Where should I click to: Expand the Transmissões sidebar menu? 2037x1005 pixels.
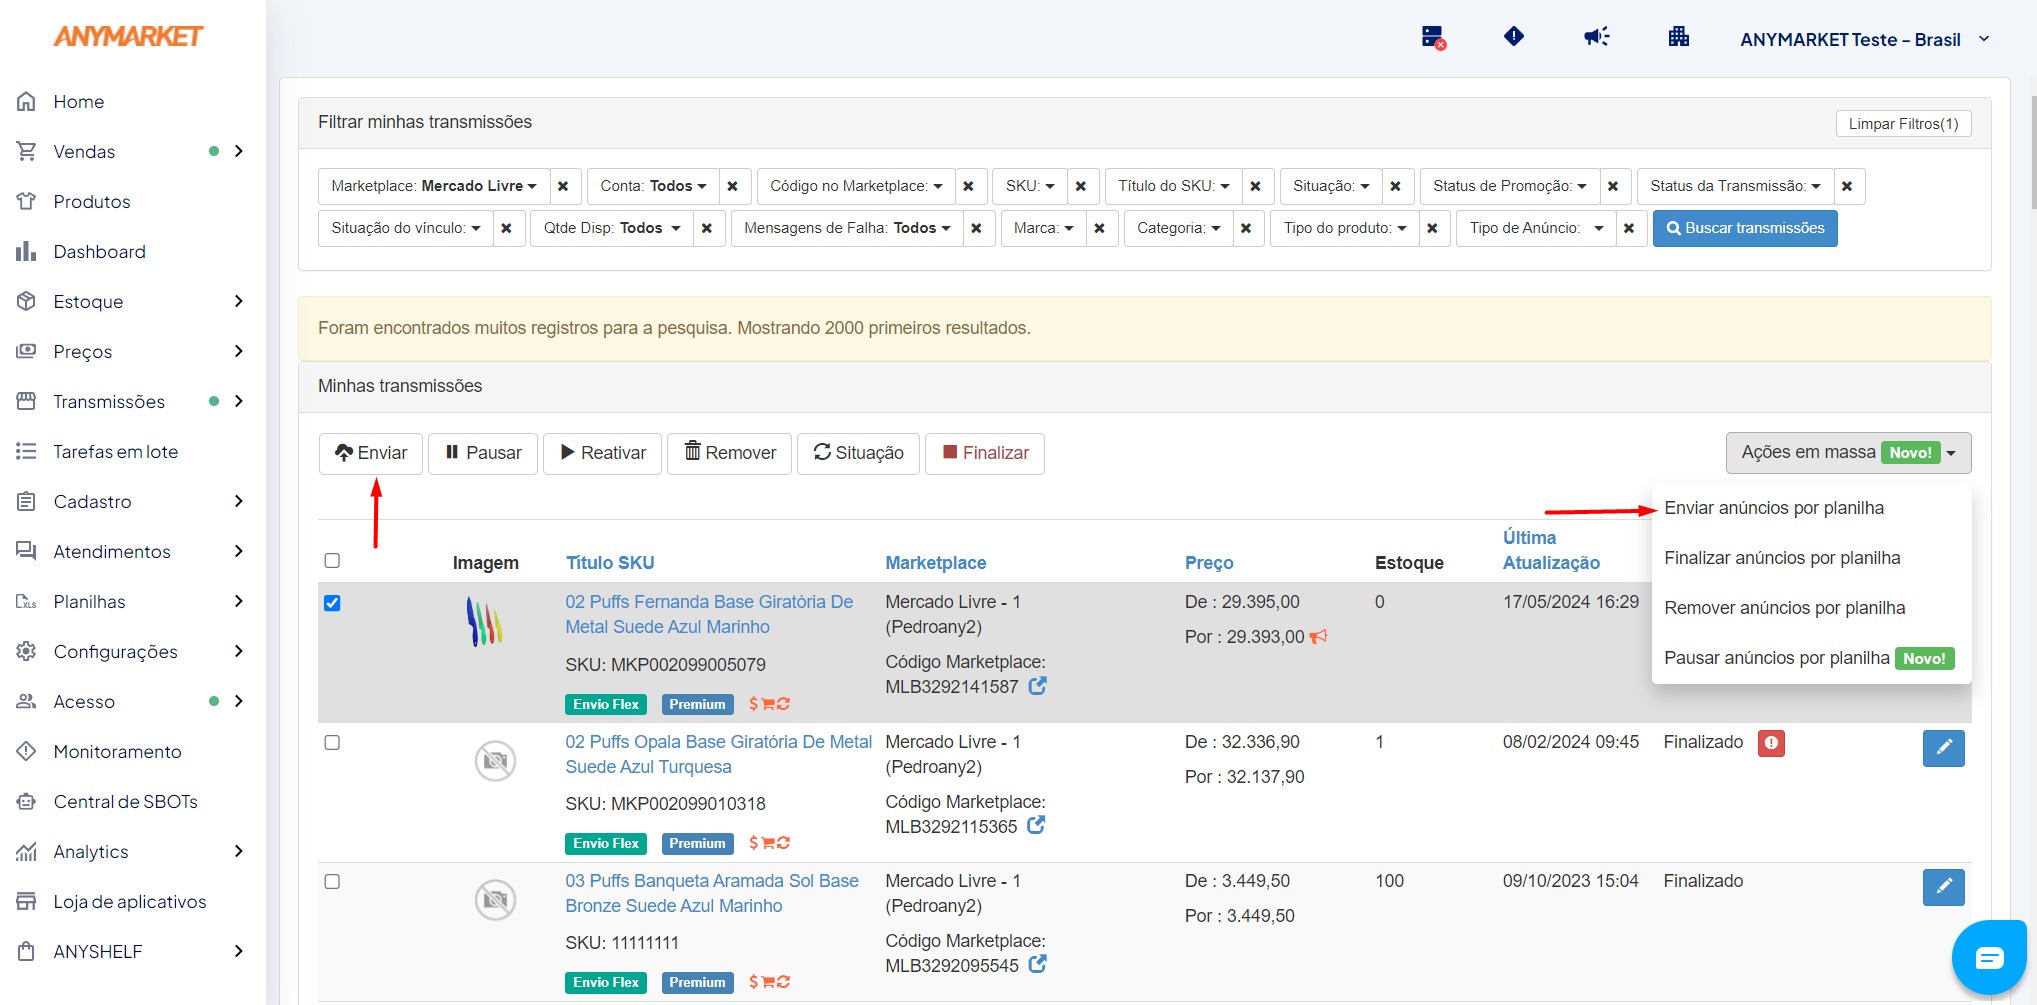239,401
